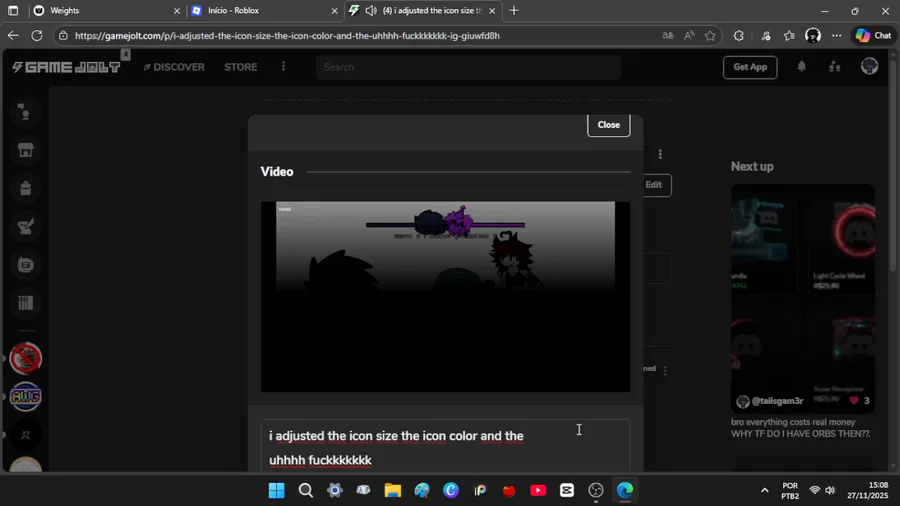
Task: Click the video preview in the dialog
Action: 445,297
